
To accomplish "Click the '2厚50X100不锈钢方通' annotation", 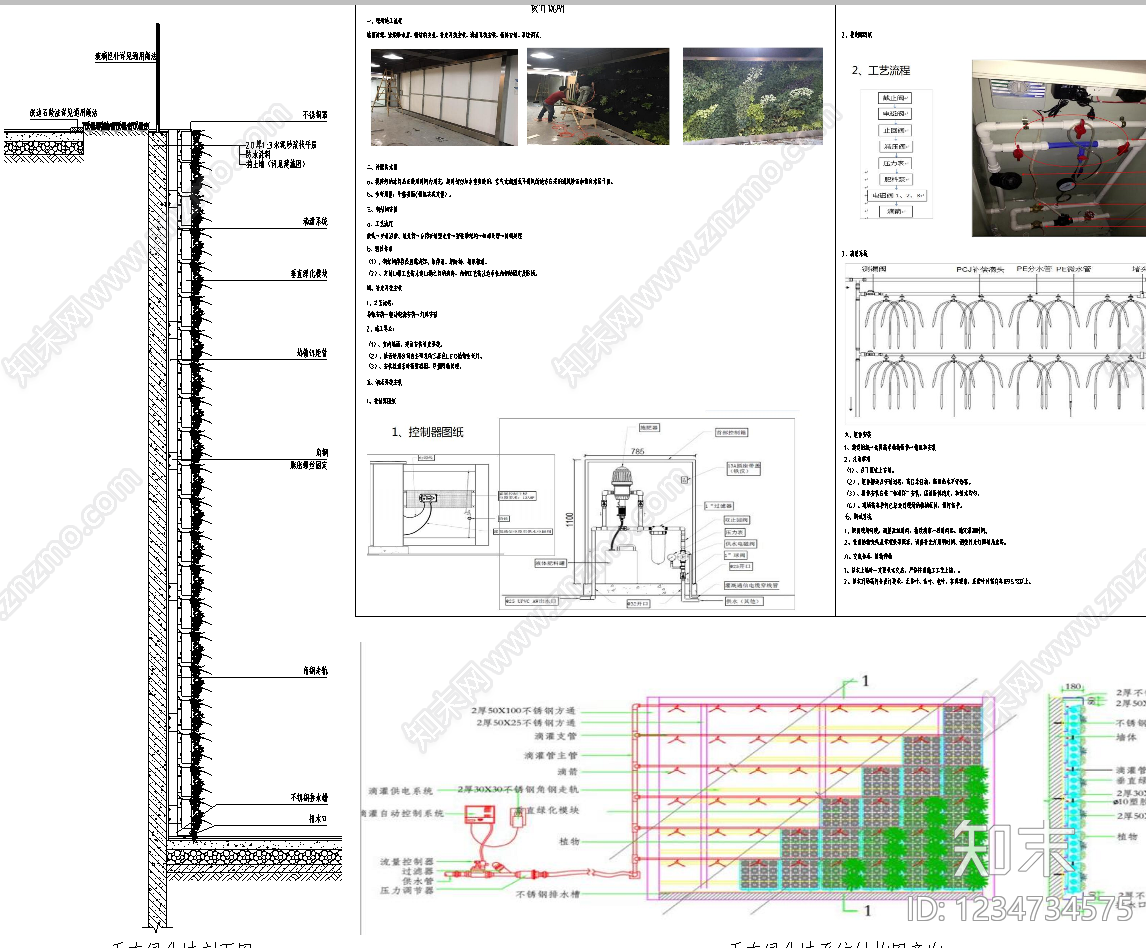I will click(x=523, y=710).
